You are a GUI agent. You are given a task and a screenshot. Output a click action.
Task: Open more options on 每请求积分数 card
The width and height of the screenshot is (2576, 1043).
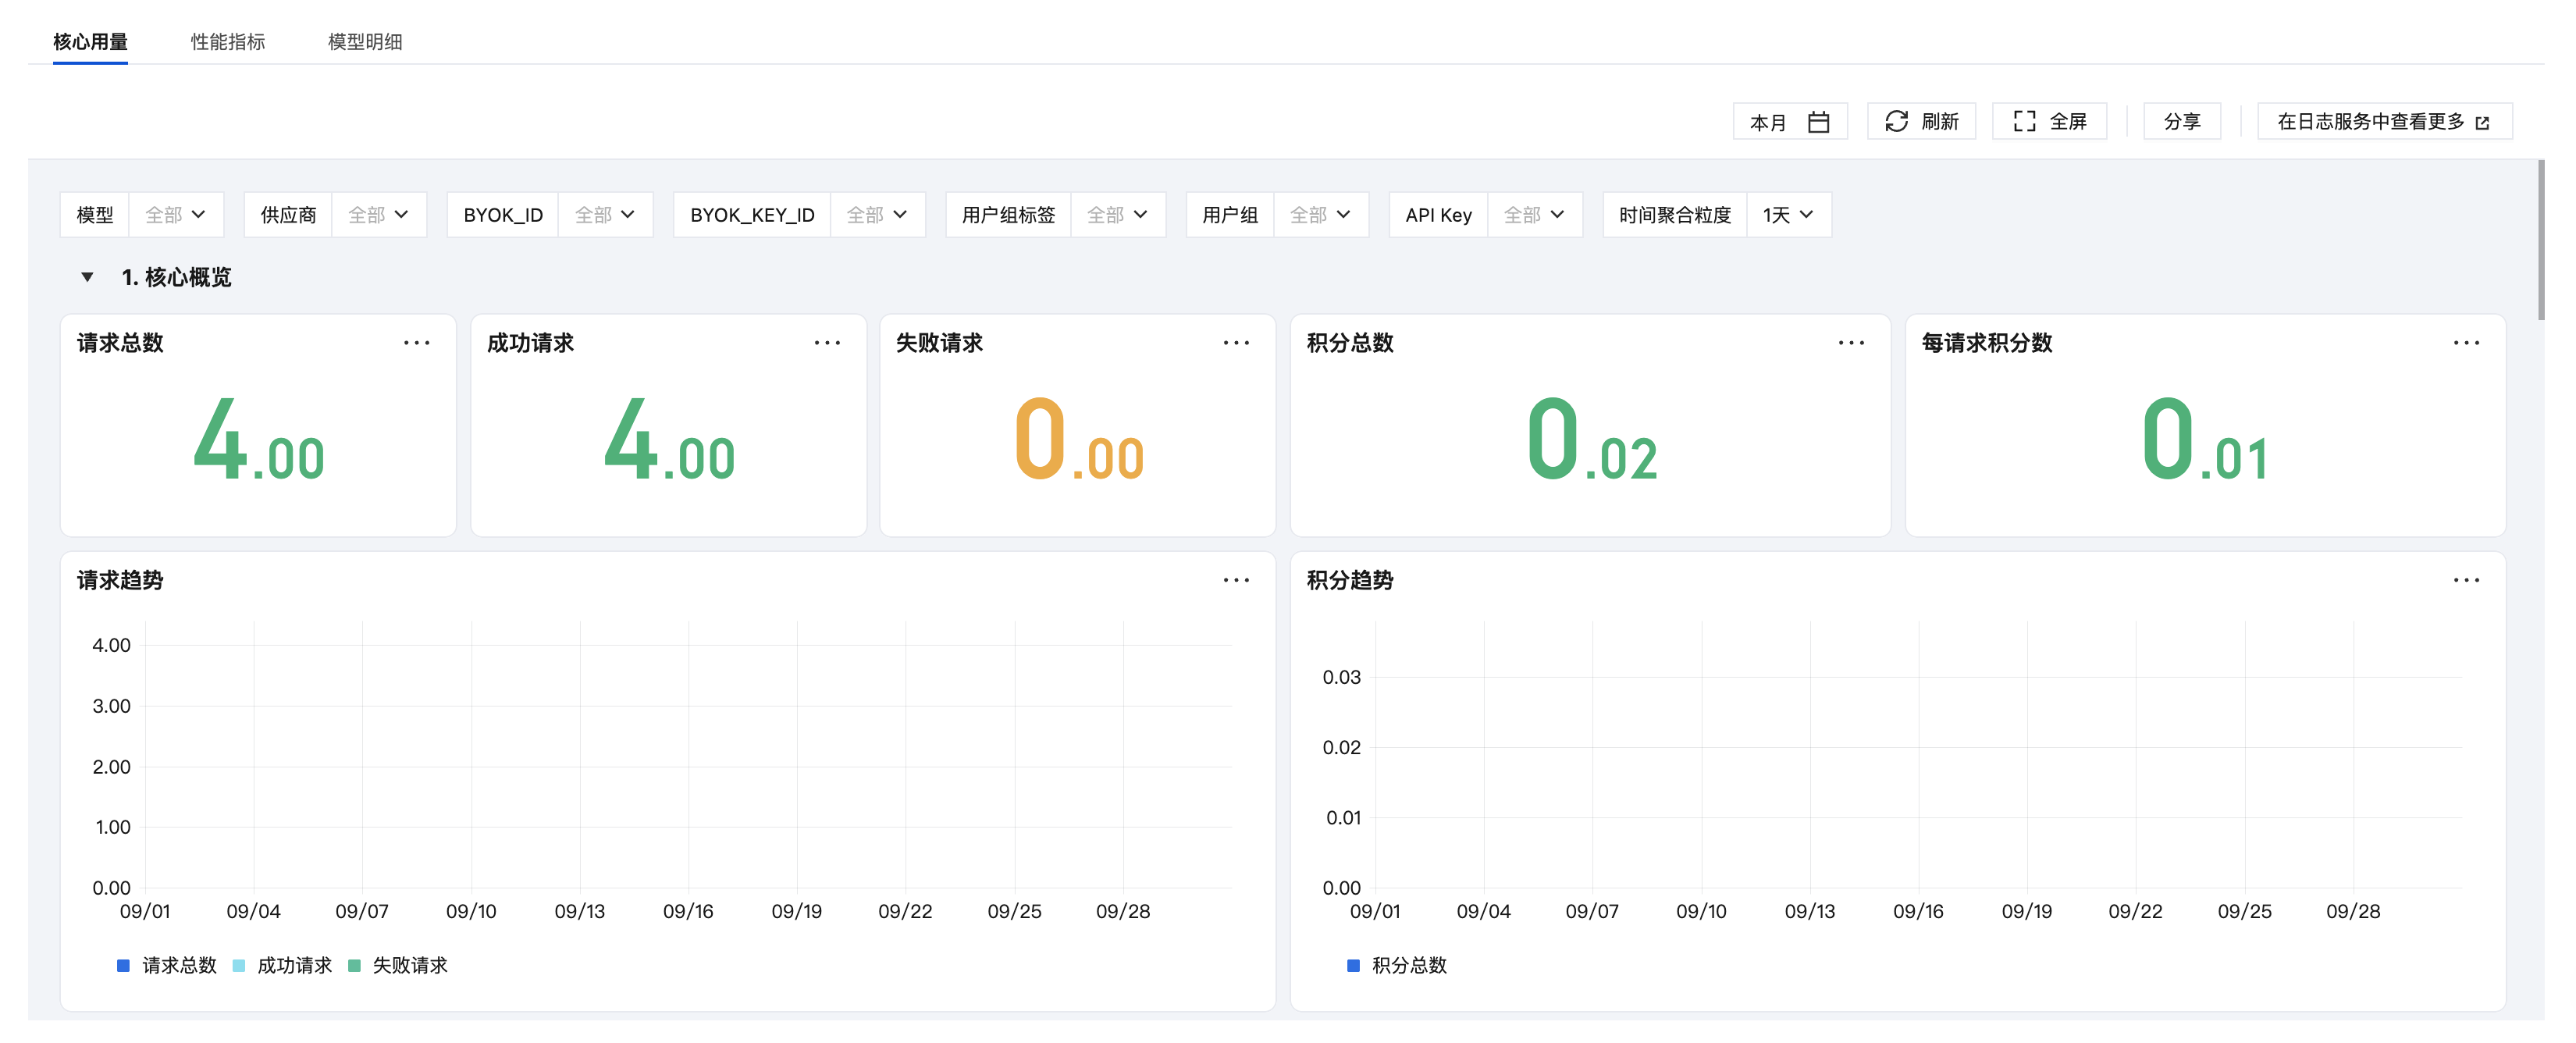(2466, 343)
